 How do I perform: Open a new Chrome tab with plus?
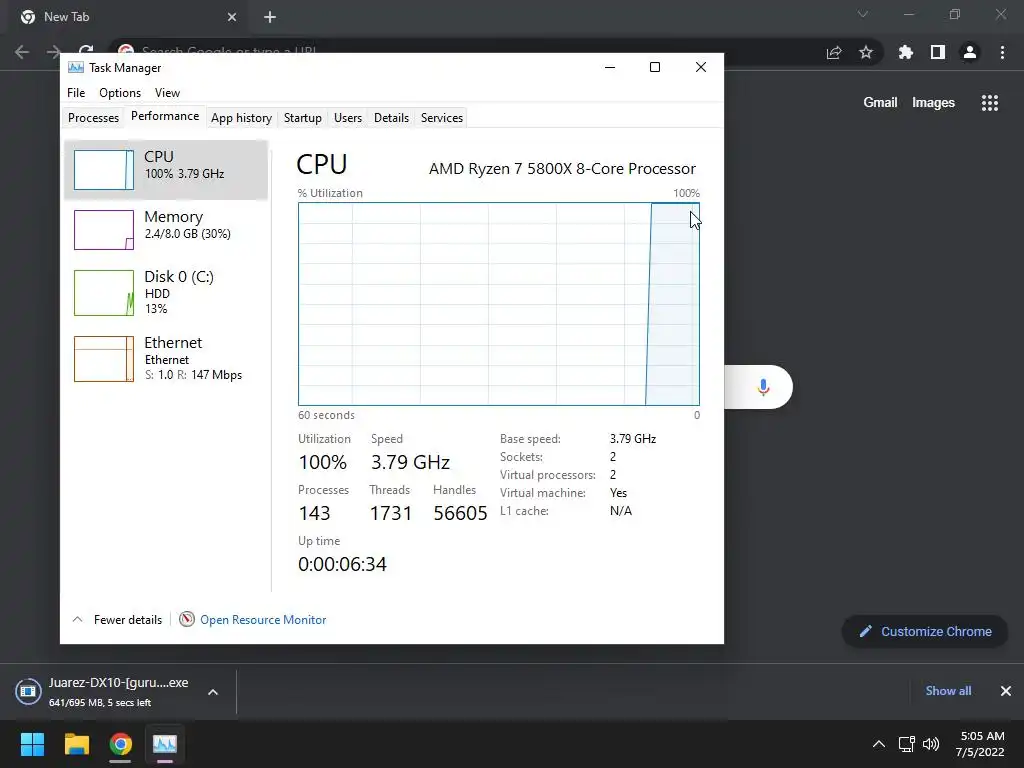coord(270,17)
